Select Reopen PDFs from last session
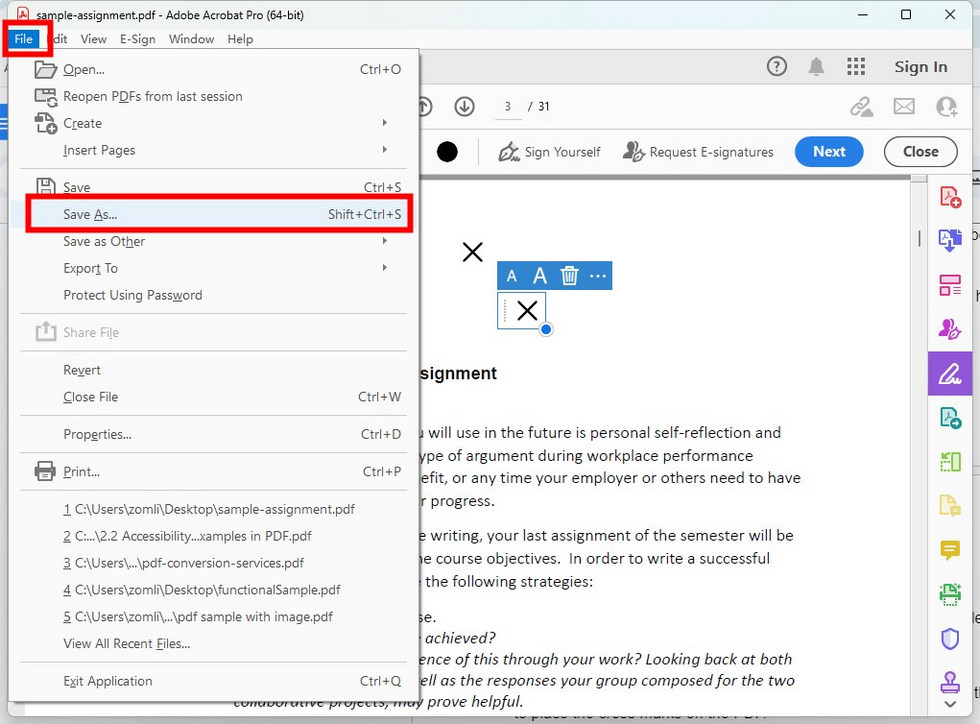The width and height of the screenshot is (980, 724). click(x=214, y=96)
